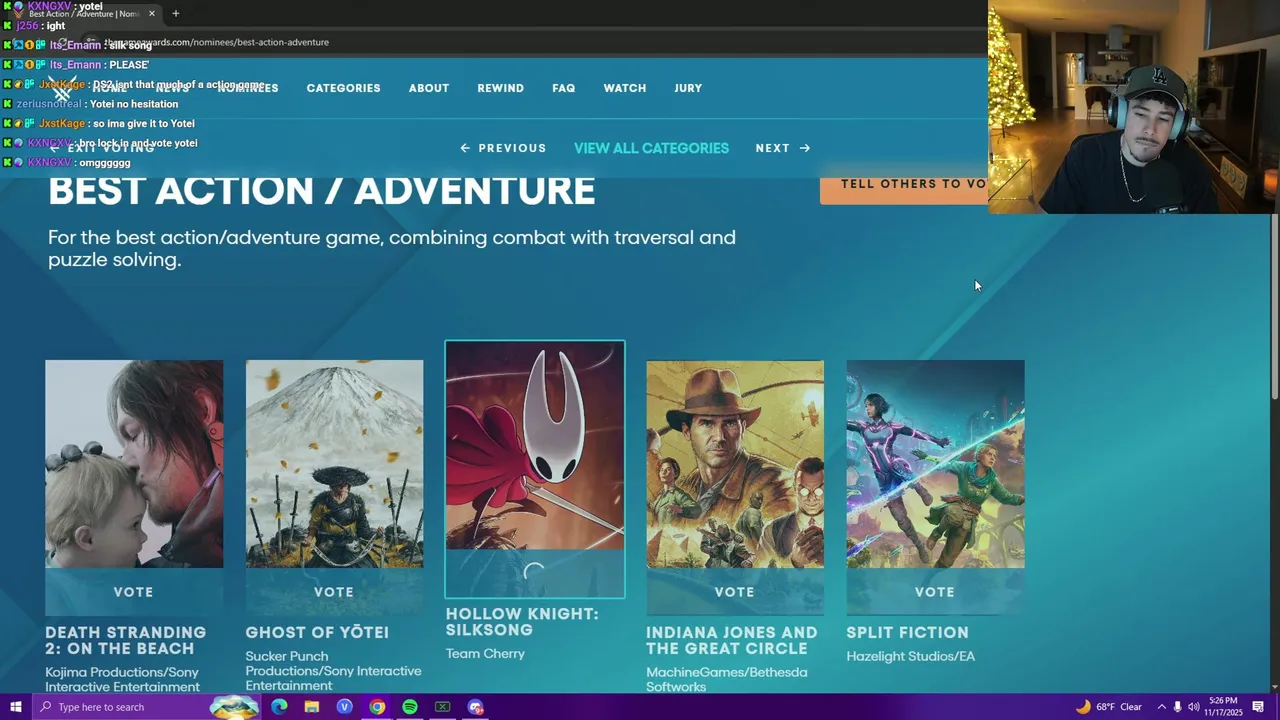The height and width of the screenshot is (720, 1280).
Task: Click the browser address bar URL
Action: coord(215,42)
